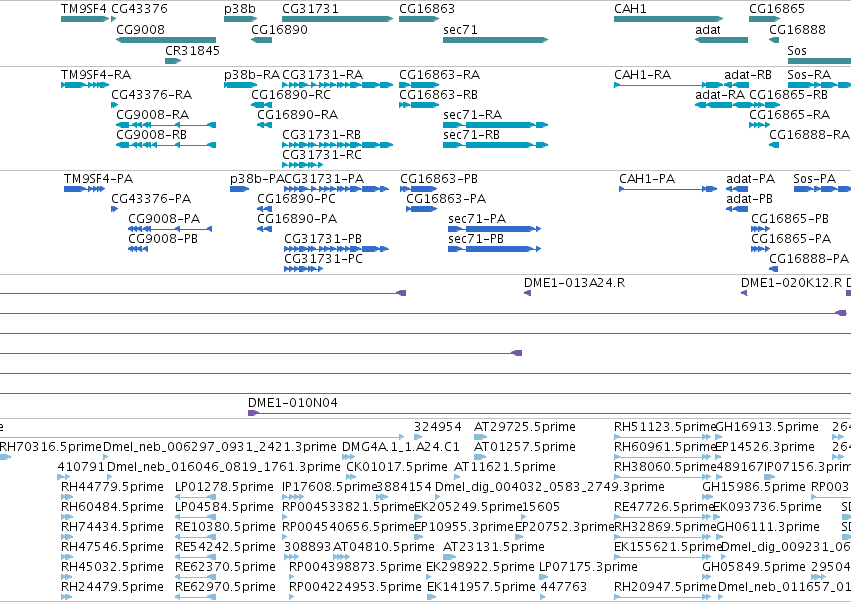Select the adat-RB label

tap(748, 74)
